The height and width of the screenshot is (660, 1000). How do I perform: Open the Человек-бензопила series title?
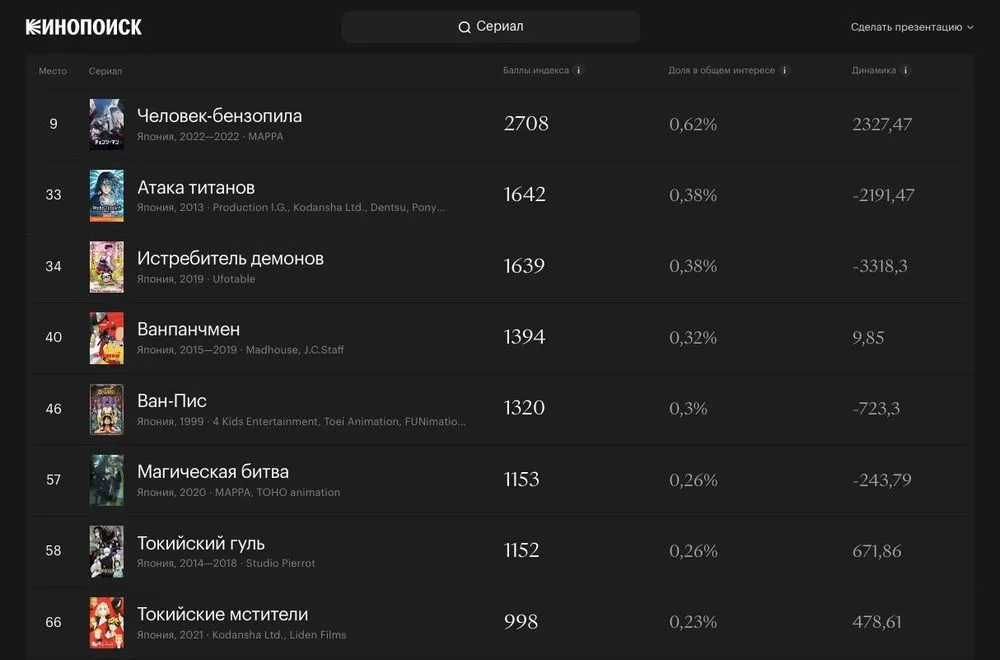[x=219, y=116]
